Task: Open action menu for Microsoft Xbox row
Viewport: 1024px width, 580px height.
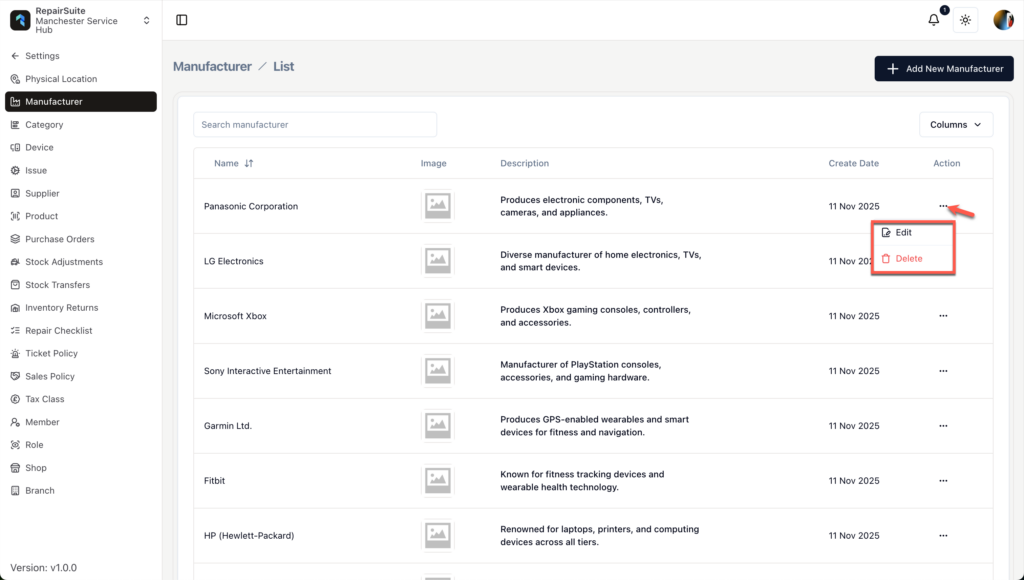Action: click(x=943, y=316)
